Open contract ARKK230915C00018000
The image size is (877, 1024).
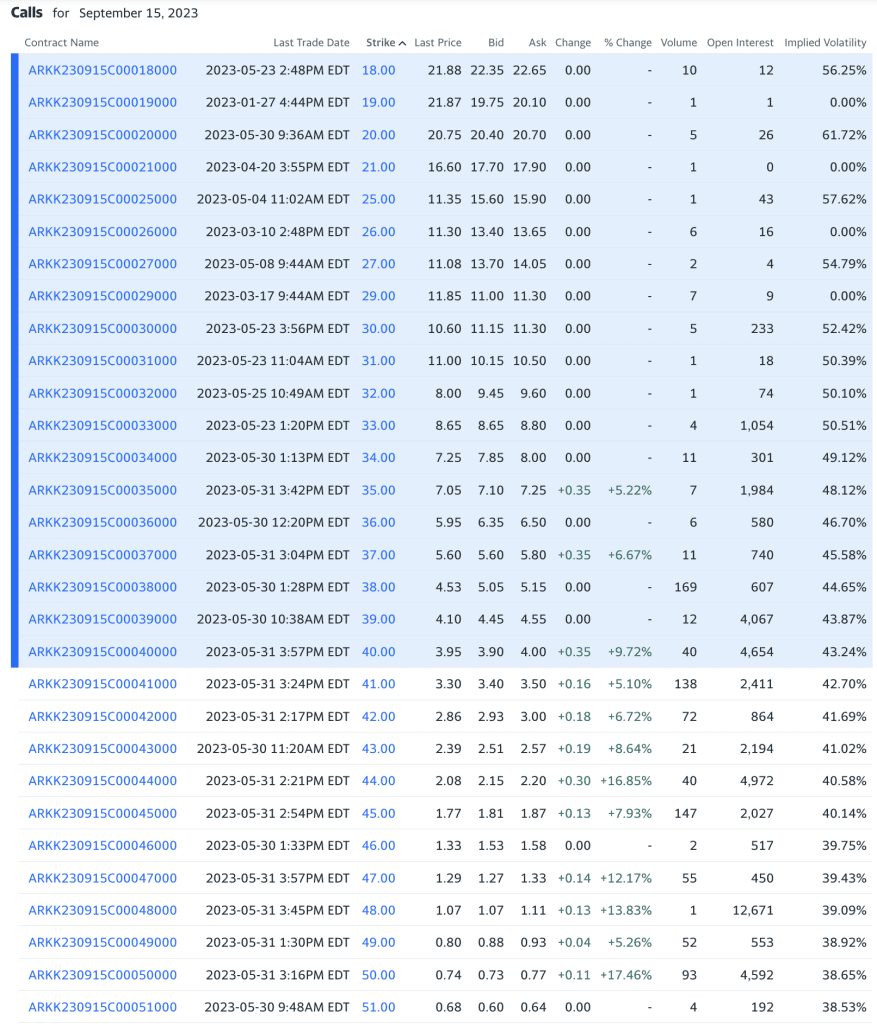(x=103, y=71)
